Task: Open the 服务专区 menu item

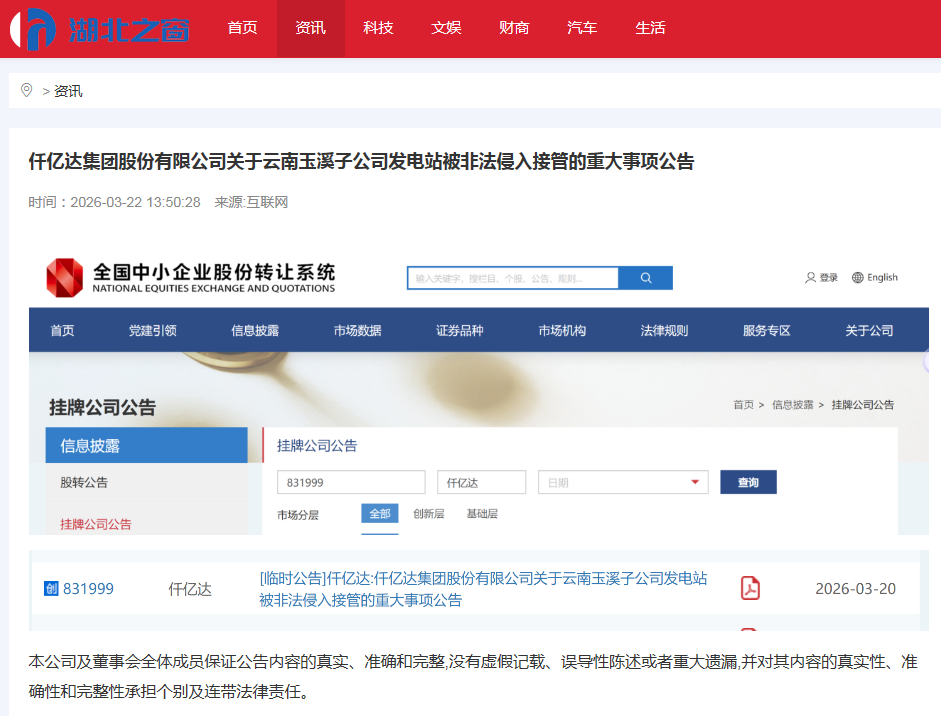Action: 766,331
